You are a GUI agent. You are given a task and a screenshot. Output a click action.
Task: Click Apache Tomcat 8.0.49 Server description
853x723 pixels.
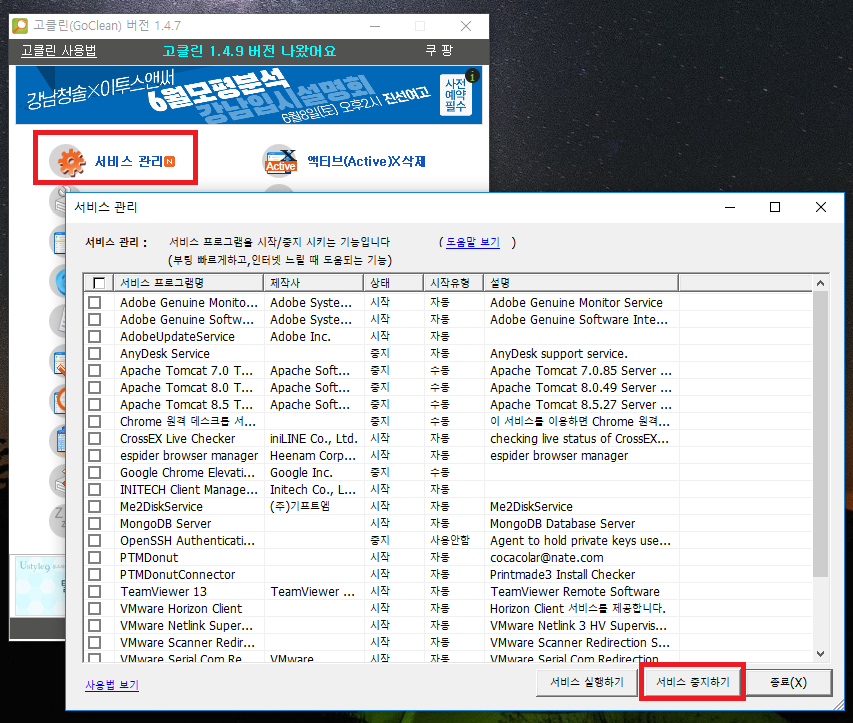(x=580, y=387)
